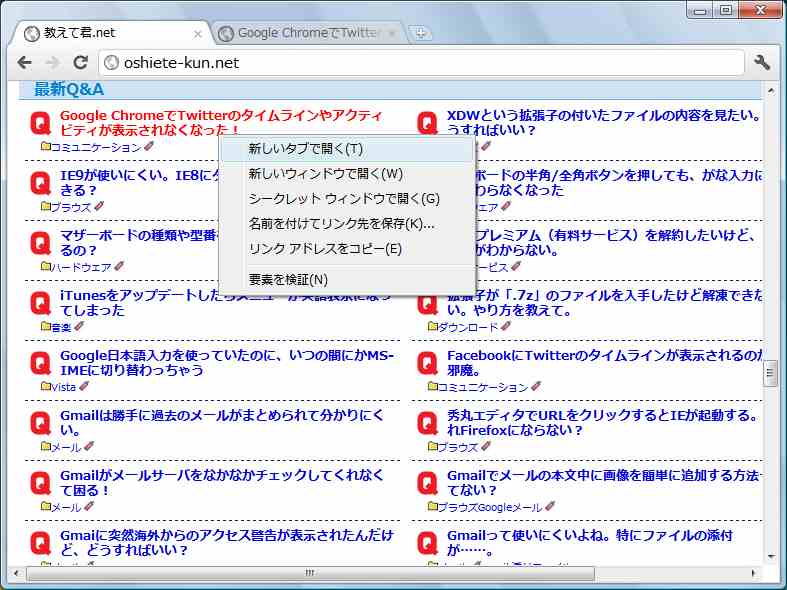Screen dimensions: 787x590
Task: Click the Q icon beside Gmailは勝手に question
Action: pos(40,423)
